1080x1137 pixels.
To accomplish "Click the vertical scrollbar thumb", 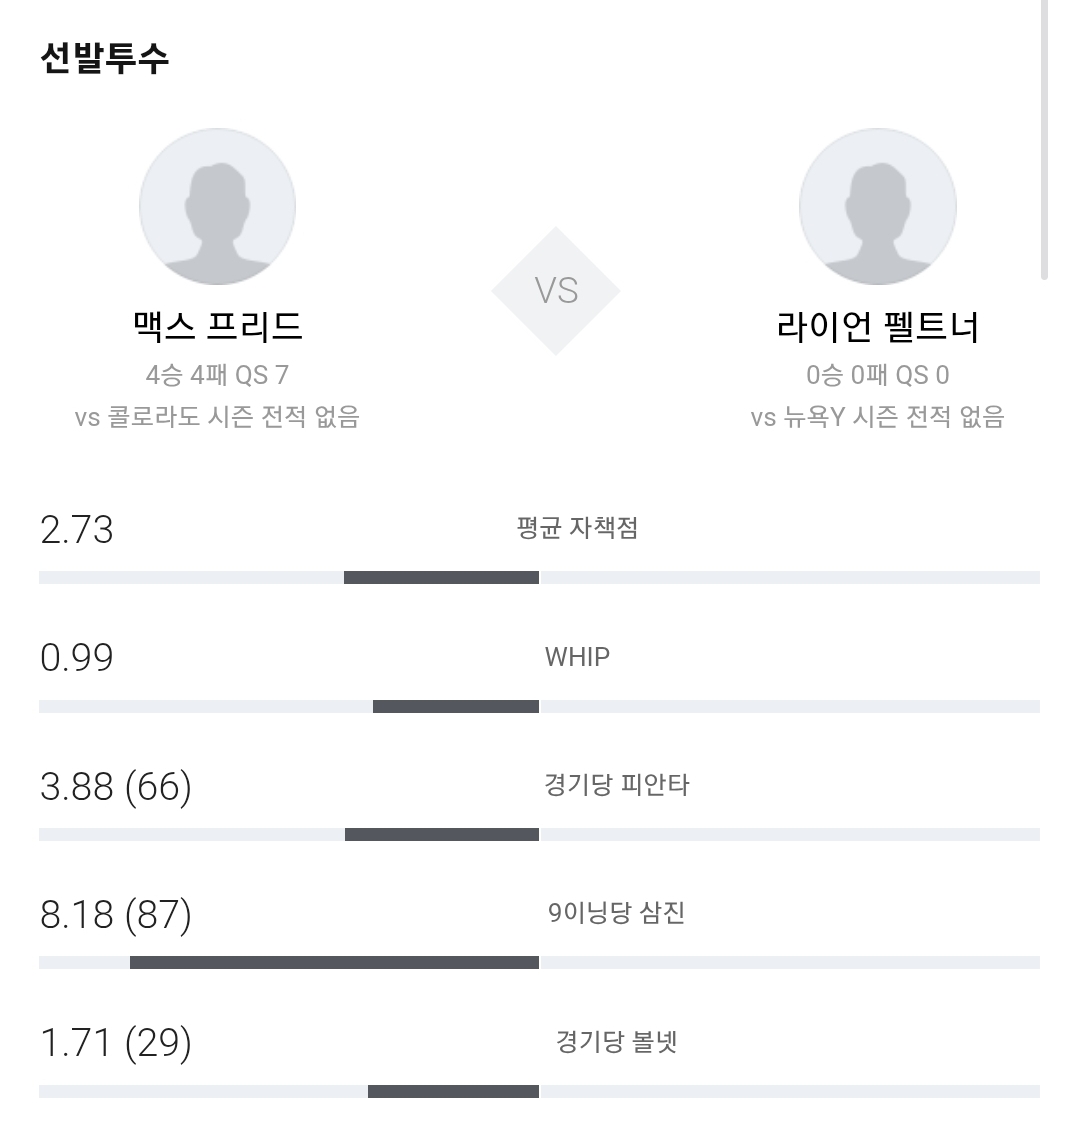I will 1044,139.
